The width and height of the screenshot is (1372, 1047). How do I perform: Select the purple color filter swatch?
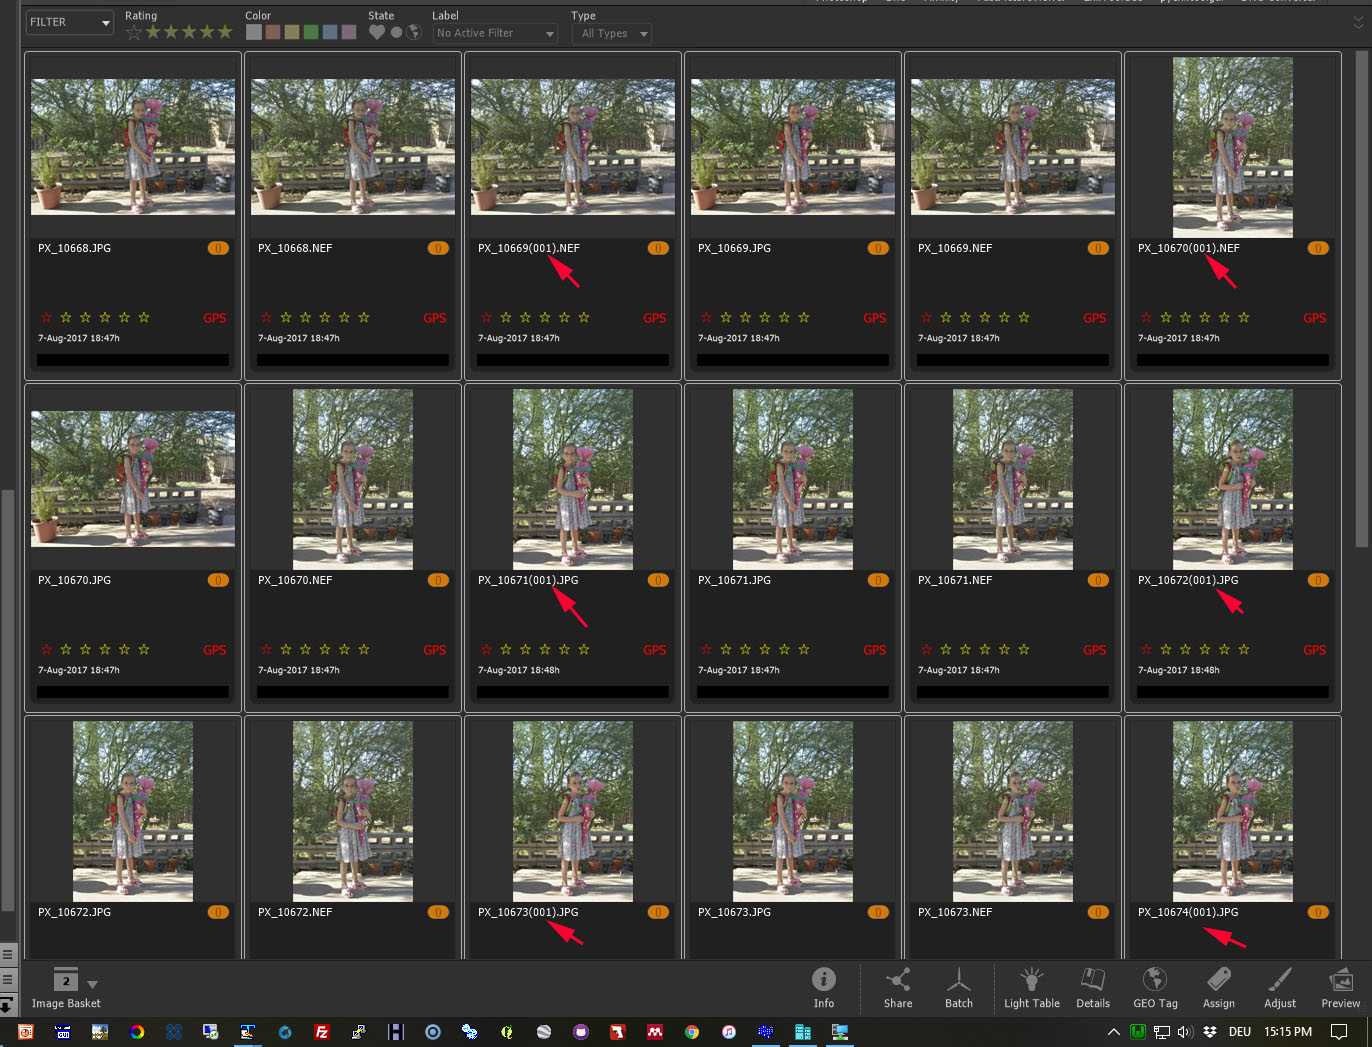click(349, 32)
